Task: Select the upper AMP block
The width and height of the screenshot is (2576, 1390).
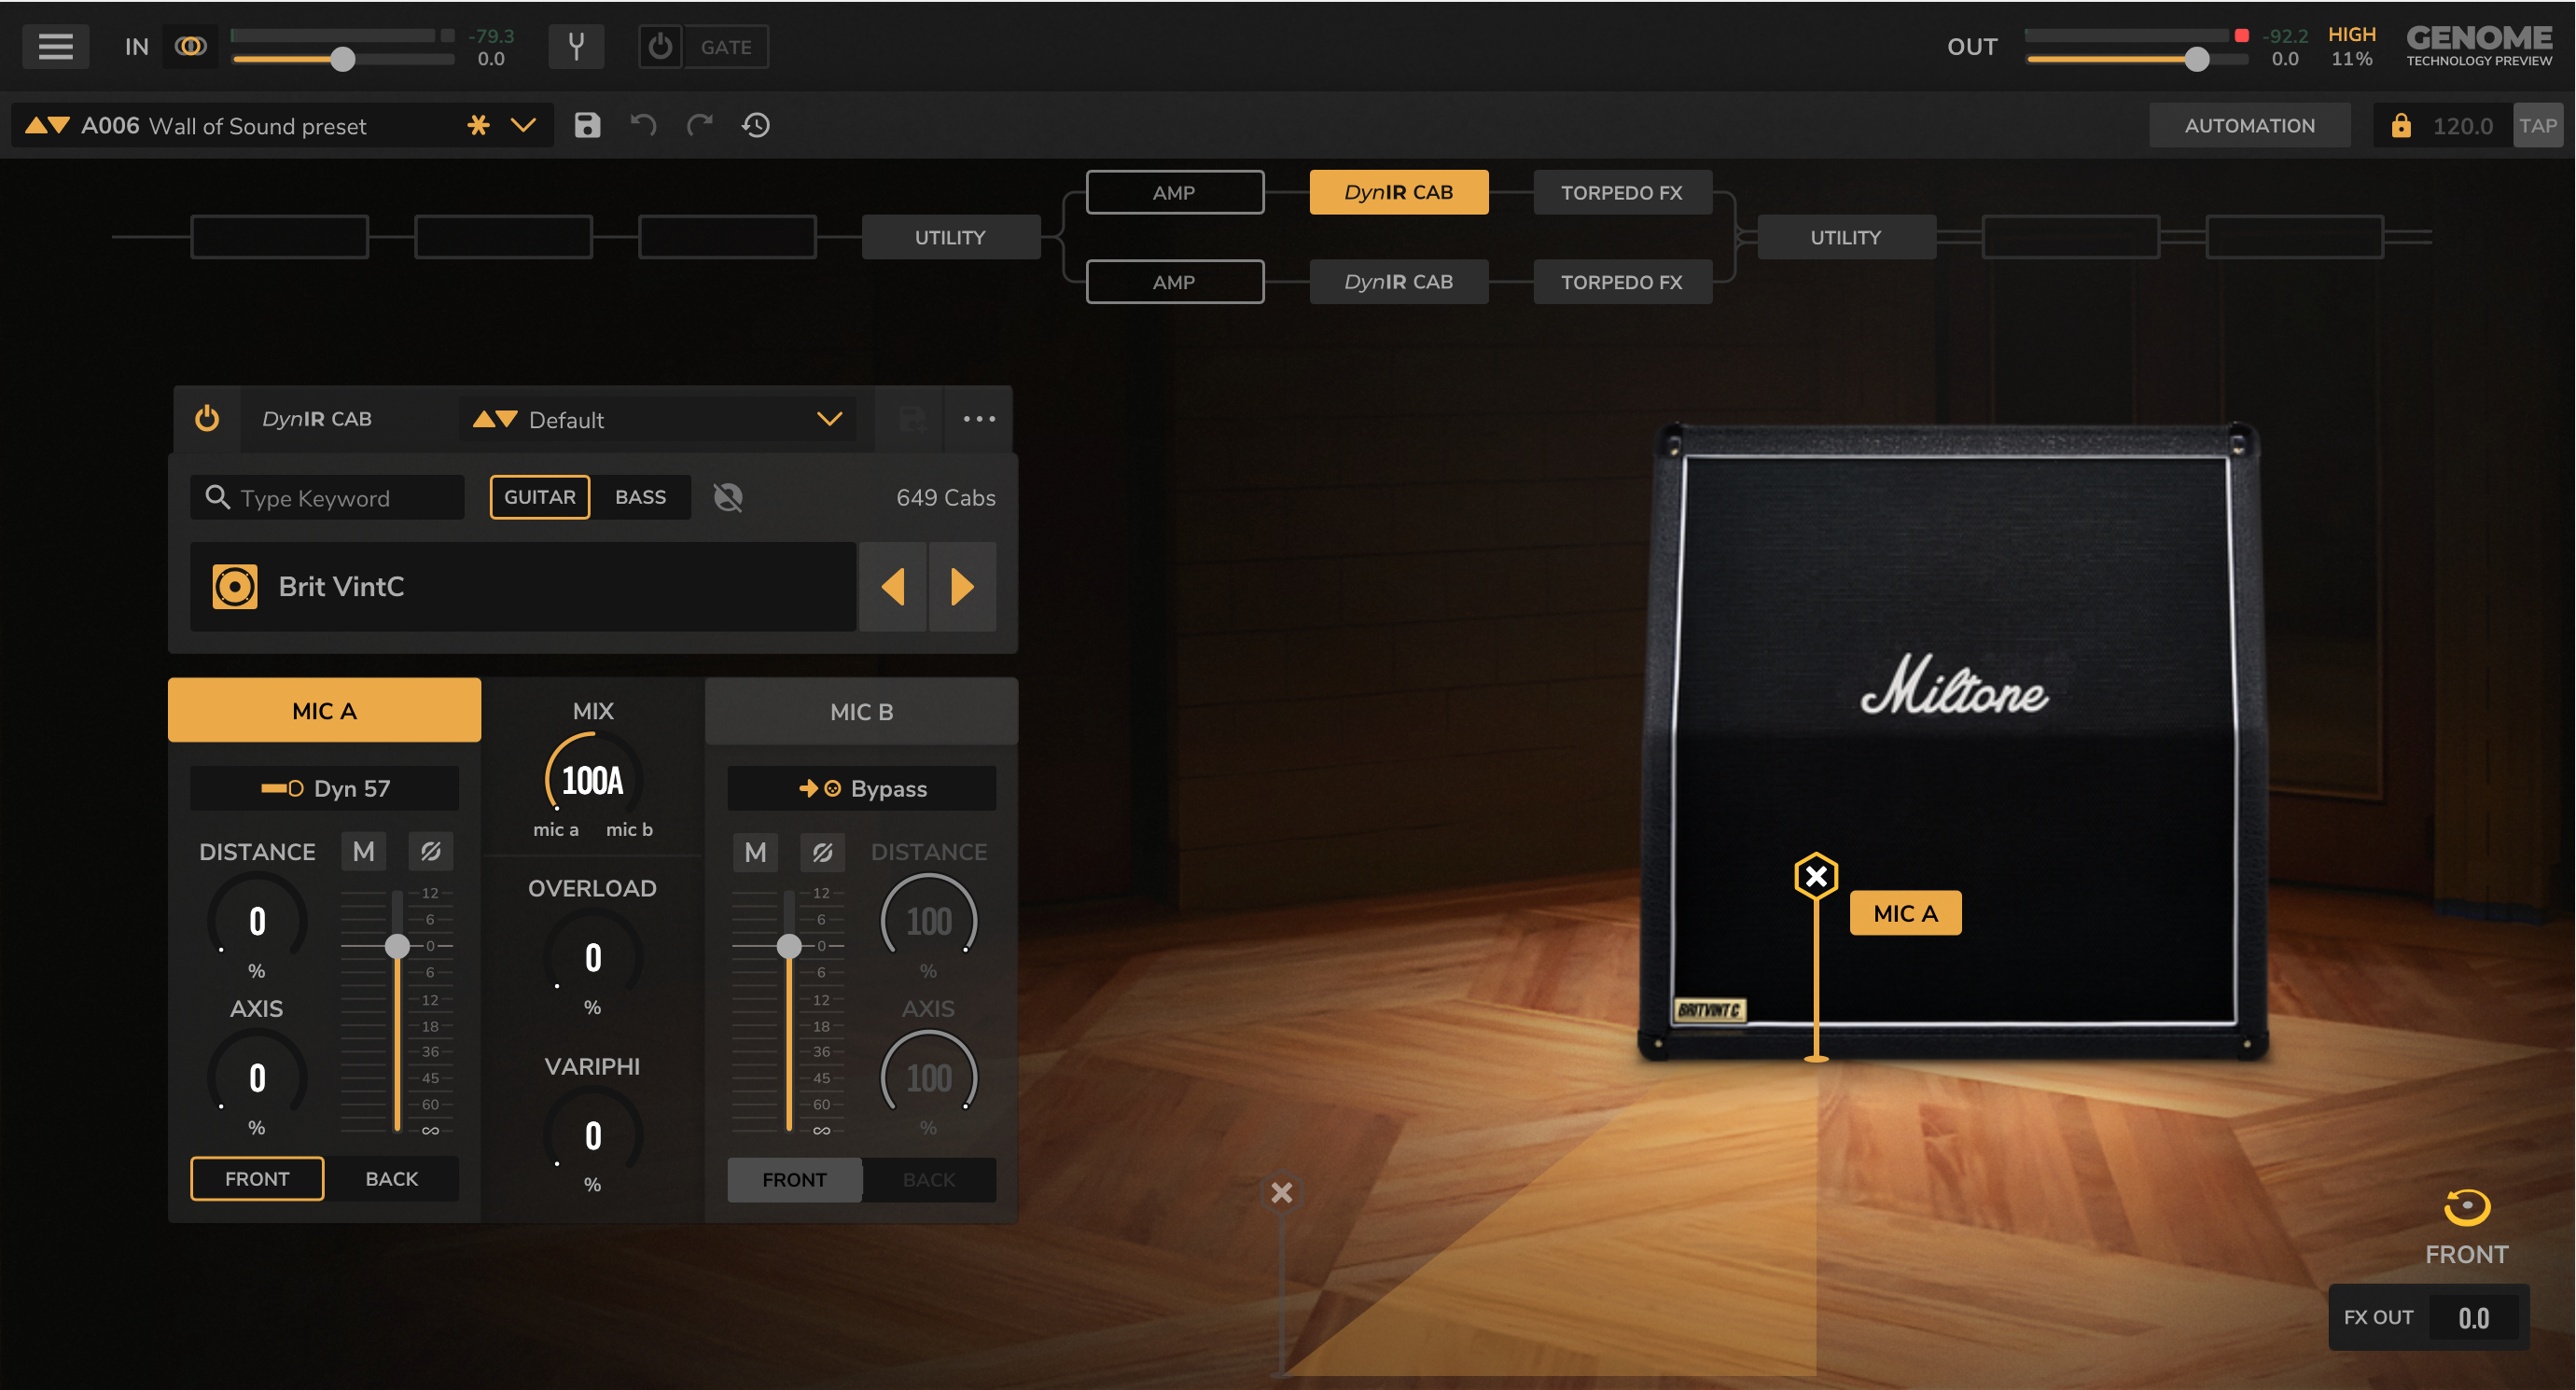Action: coord(1174,192)
